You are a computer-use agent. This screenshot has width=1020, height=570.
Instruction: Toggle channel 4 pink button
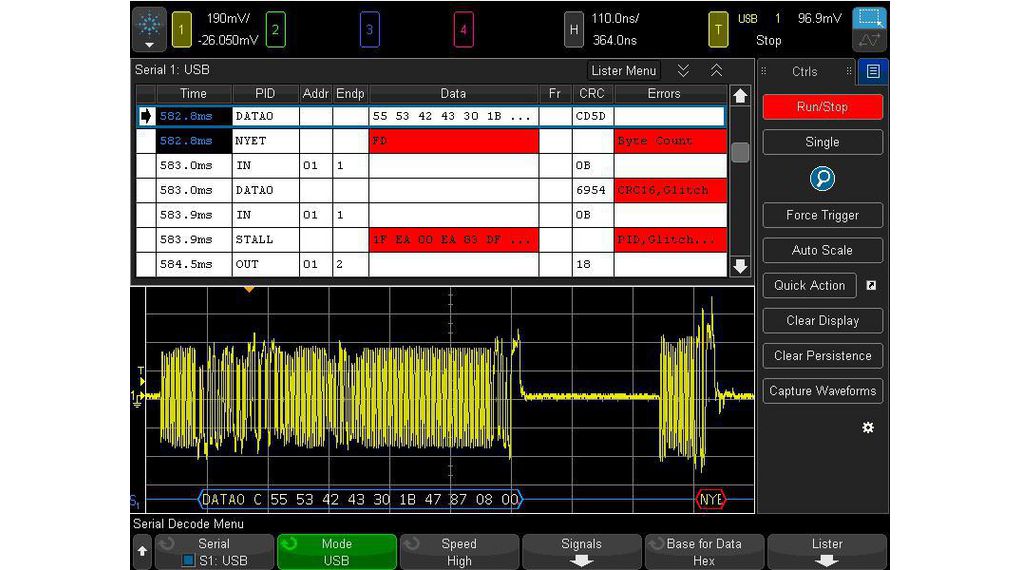click(x=463, y=29)
